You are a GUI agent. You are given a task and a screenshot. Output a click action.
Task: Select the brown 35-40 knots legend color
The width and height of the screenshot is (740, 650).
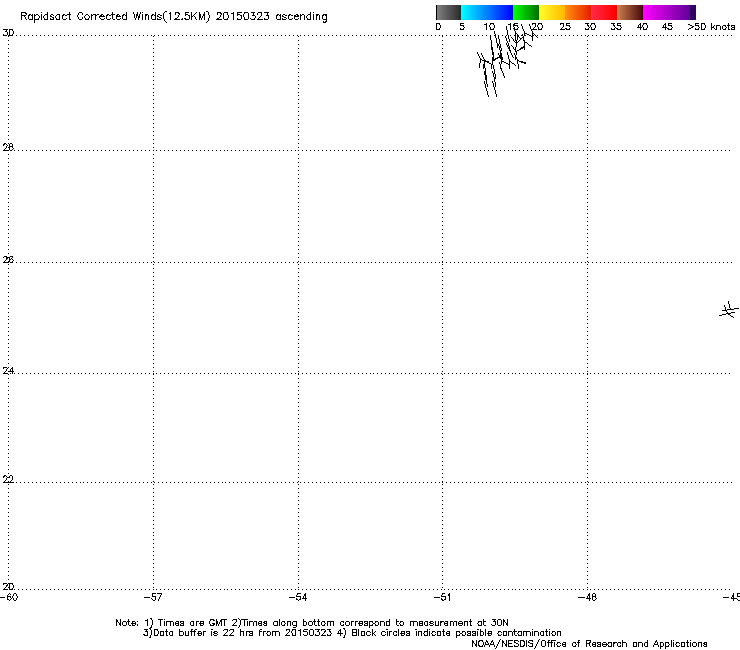point(630,12)
